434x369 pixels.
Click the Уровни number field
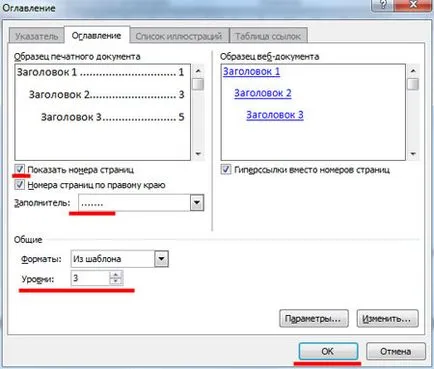tap(90, 278)
